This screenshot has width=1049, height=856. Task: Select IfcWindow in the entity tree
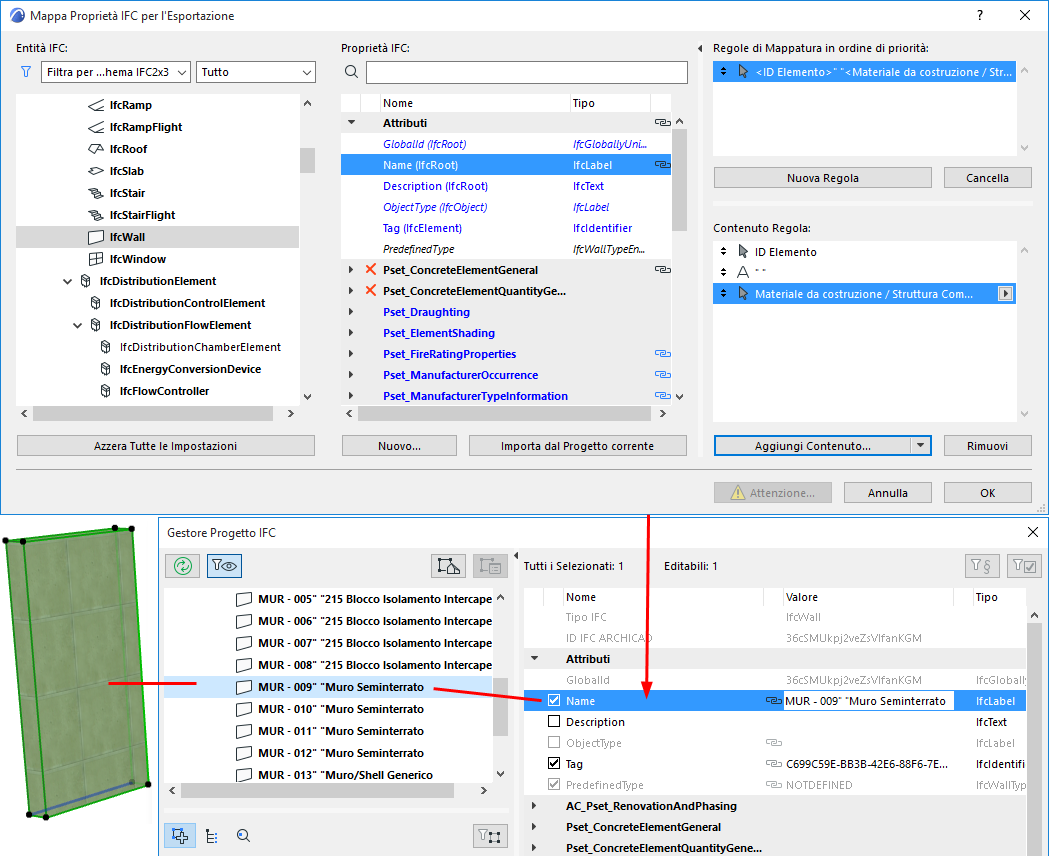coord(138,259)
